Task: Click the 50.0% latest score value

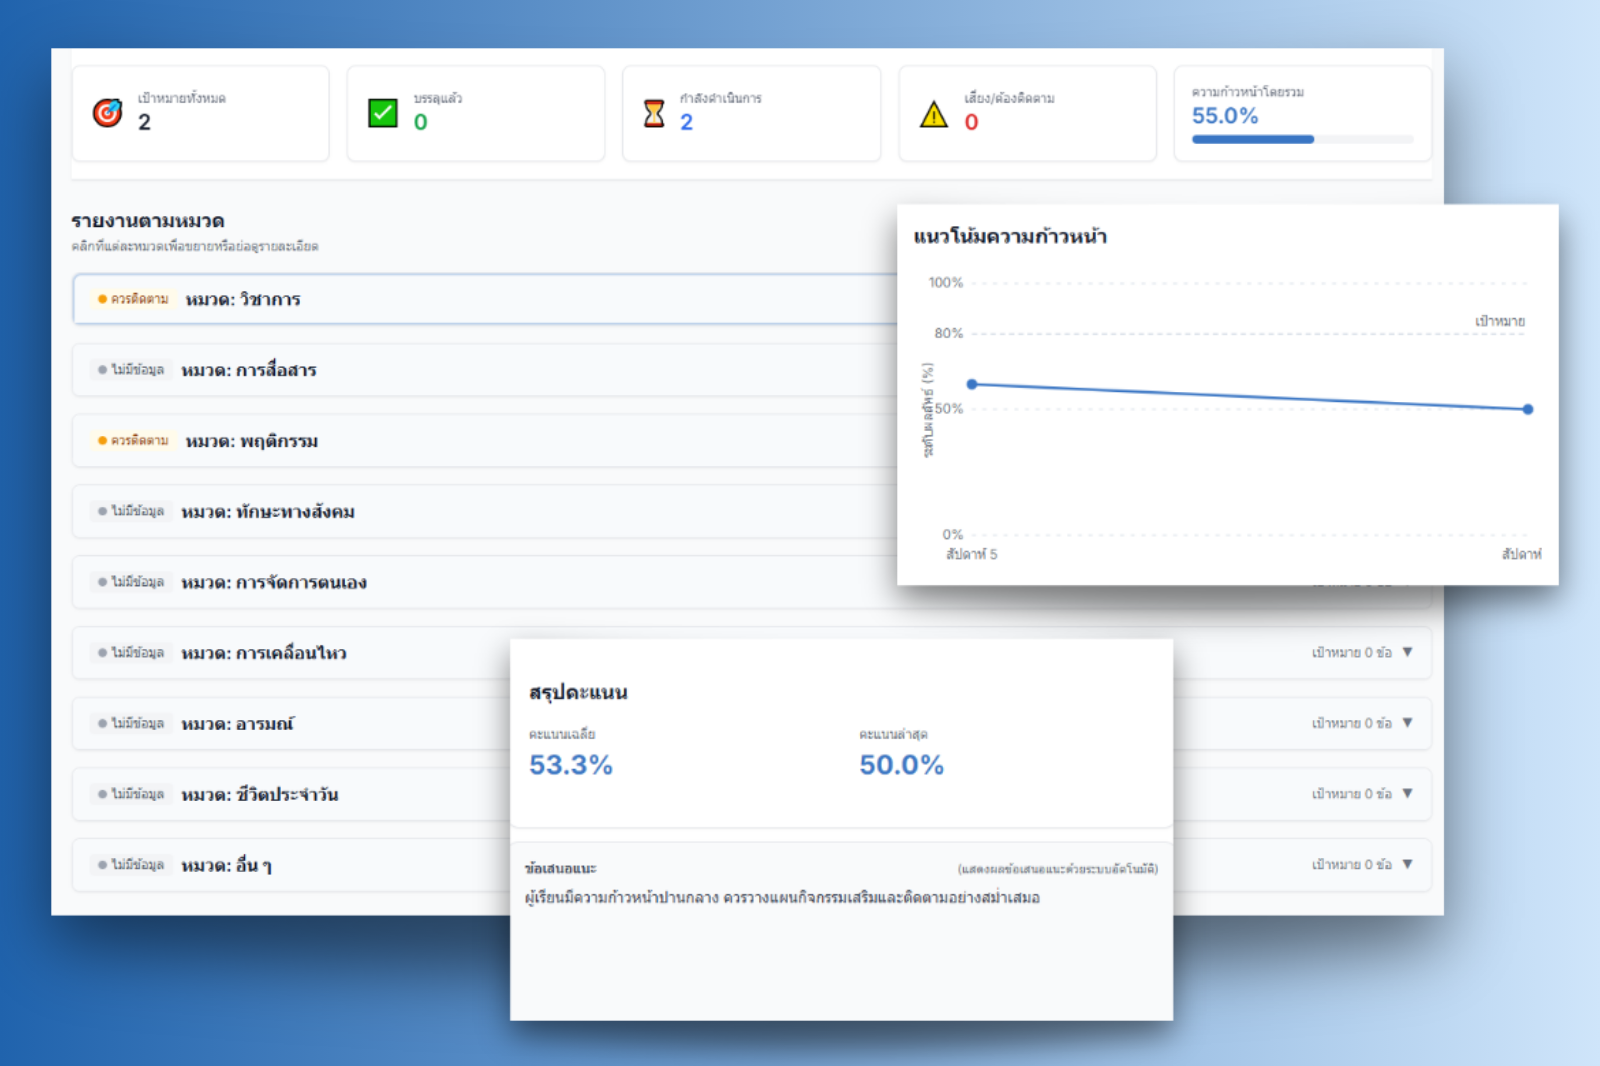Action: pos(901,765)
